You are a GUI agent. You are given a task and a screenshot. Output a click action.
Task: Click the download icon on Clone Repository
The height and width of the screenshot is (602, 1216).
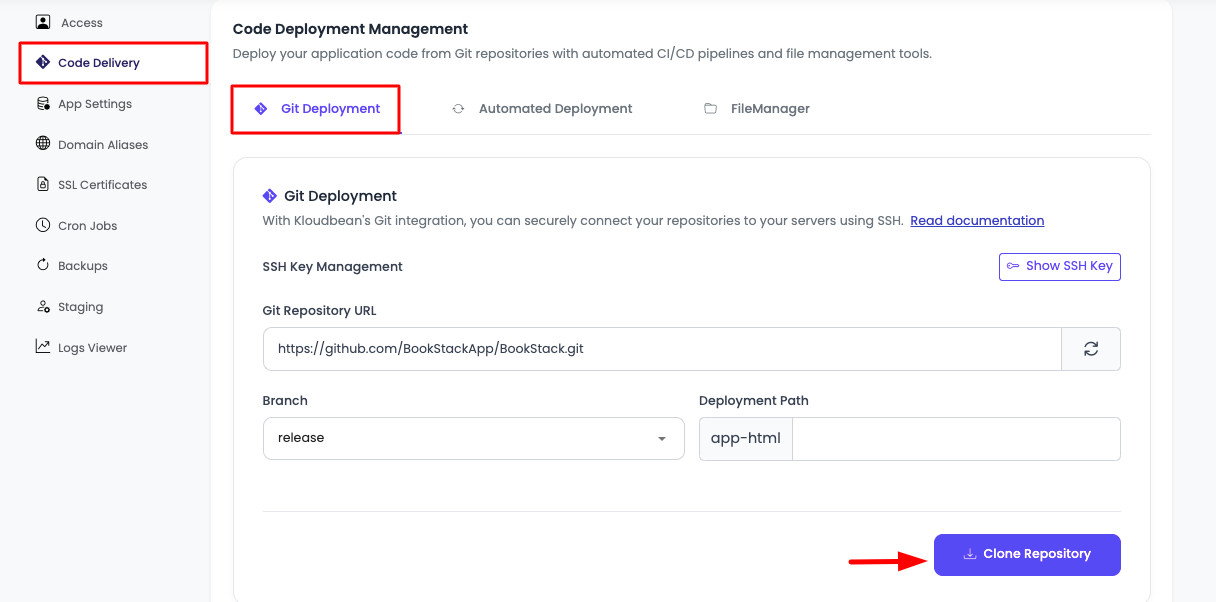pyautogui.click(x=969, y=554)
